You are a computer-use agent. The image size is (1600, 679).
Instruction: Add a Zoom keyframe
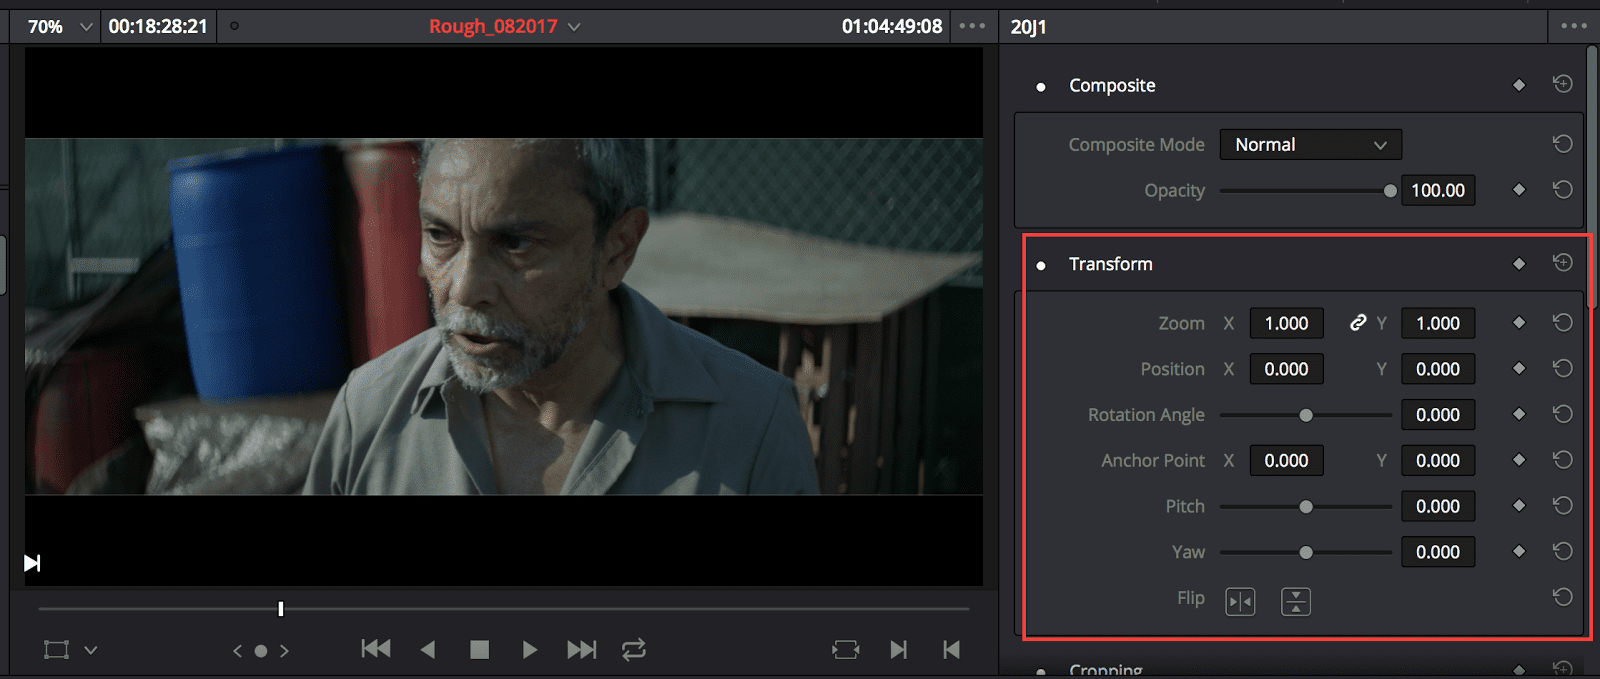(1519, 323)
